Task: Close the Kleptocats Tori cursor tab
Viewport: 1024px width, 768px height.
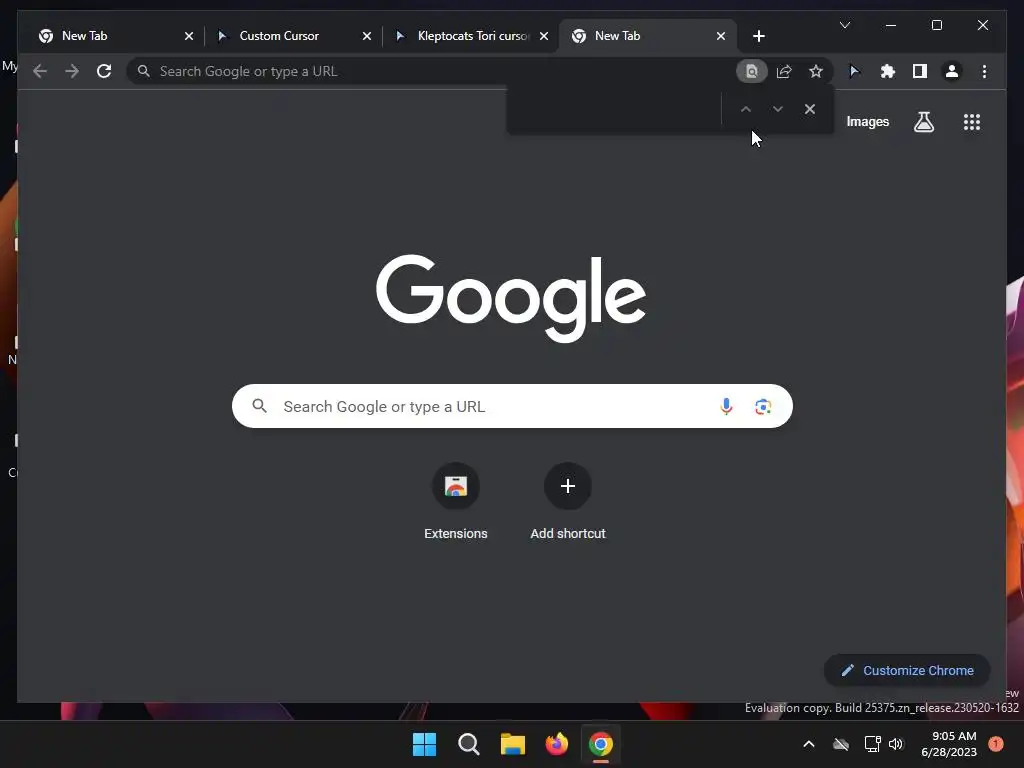Action: (544, 36)
